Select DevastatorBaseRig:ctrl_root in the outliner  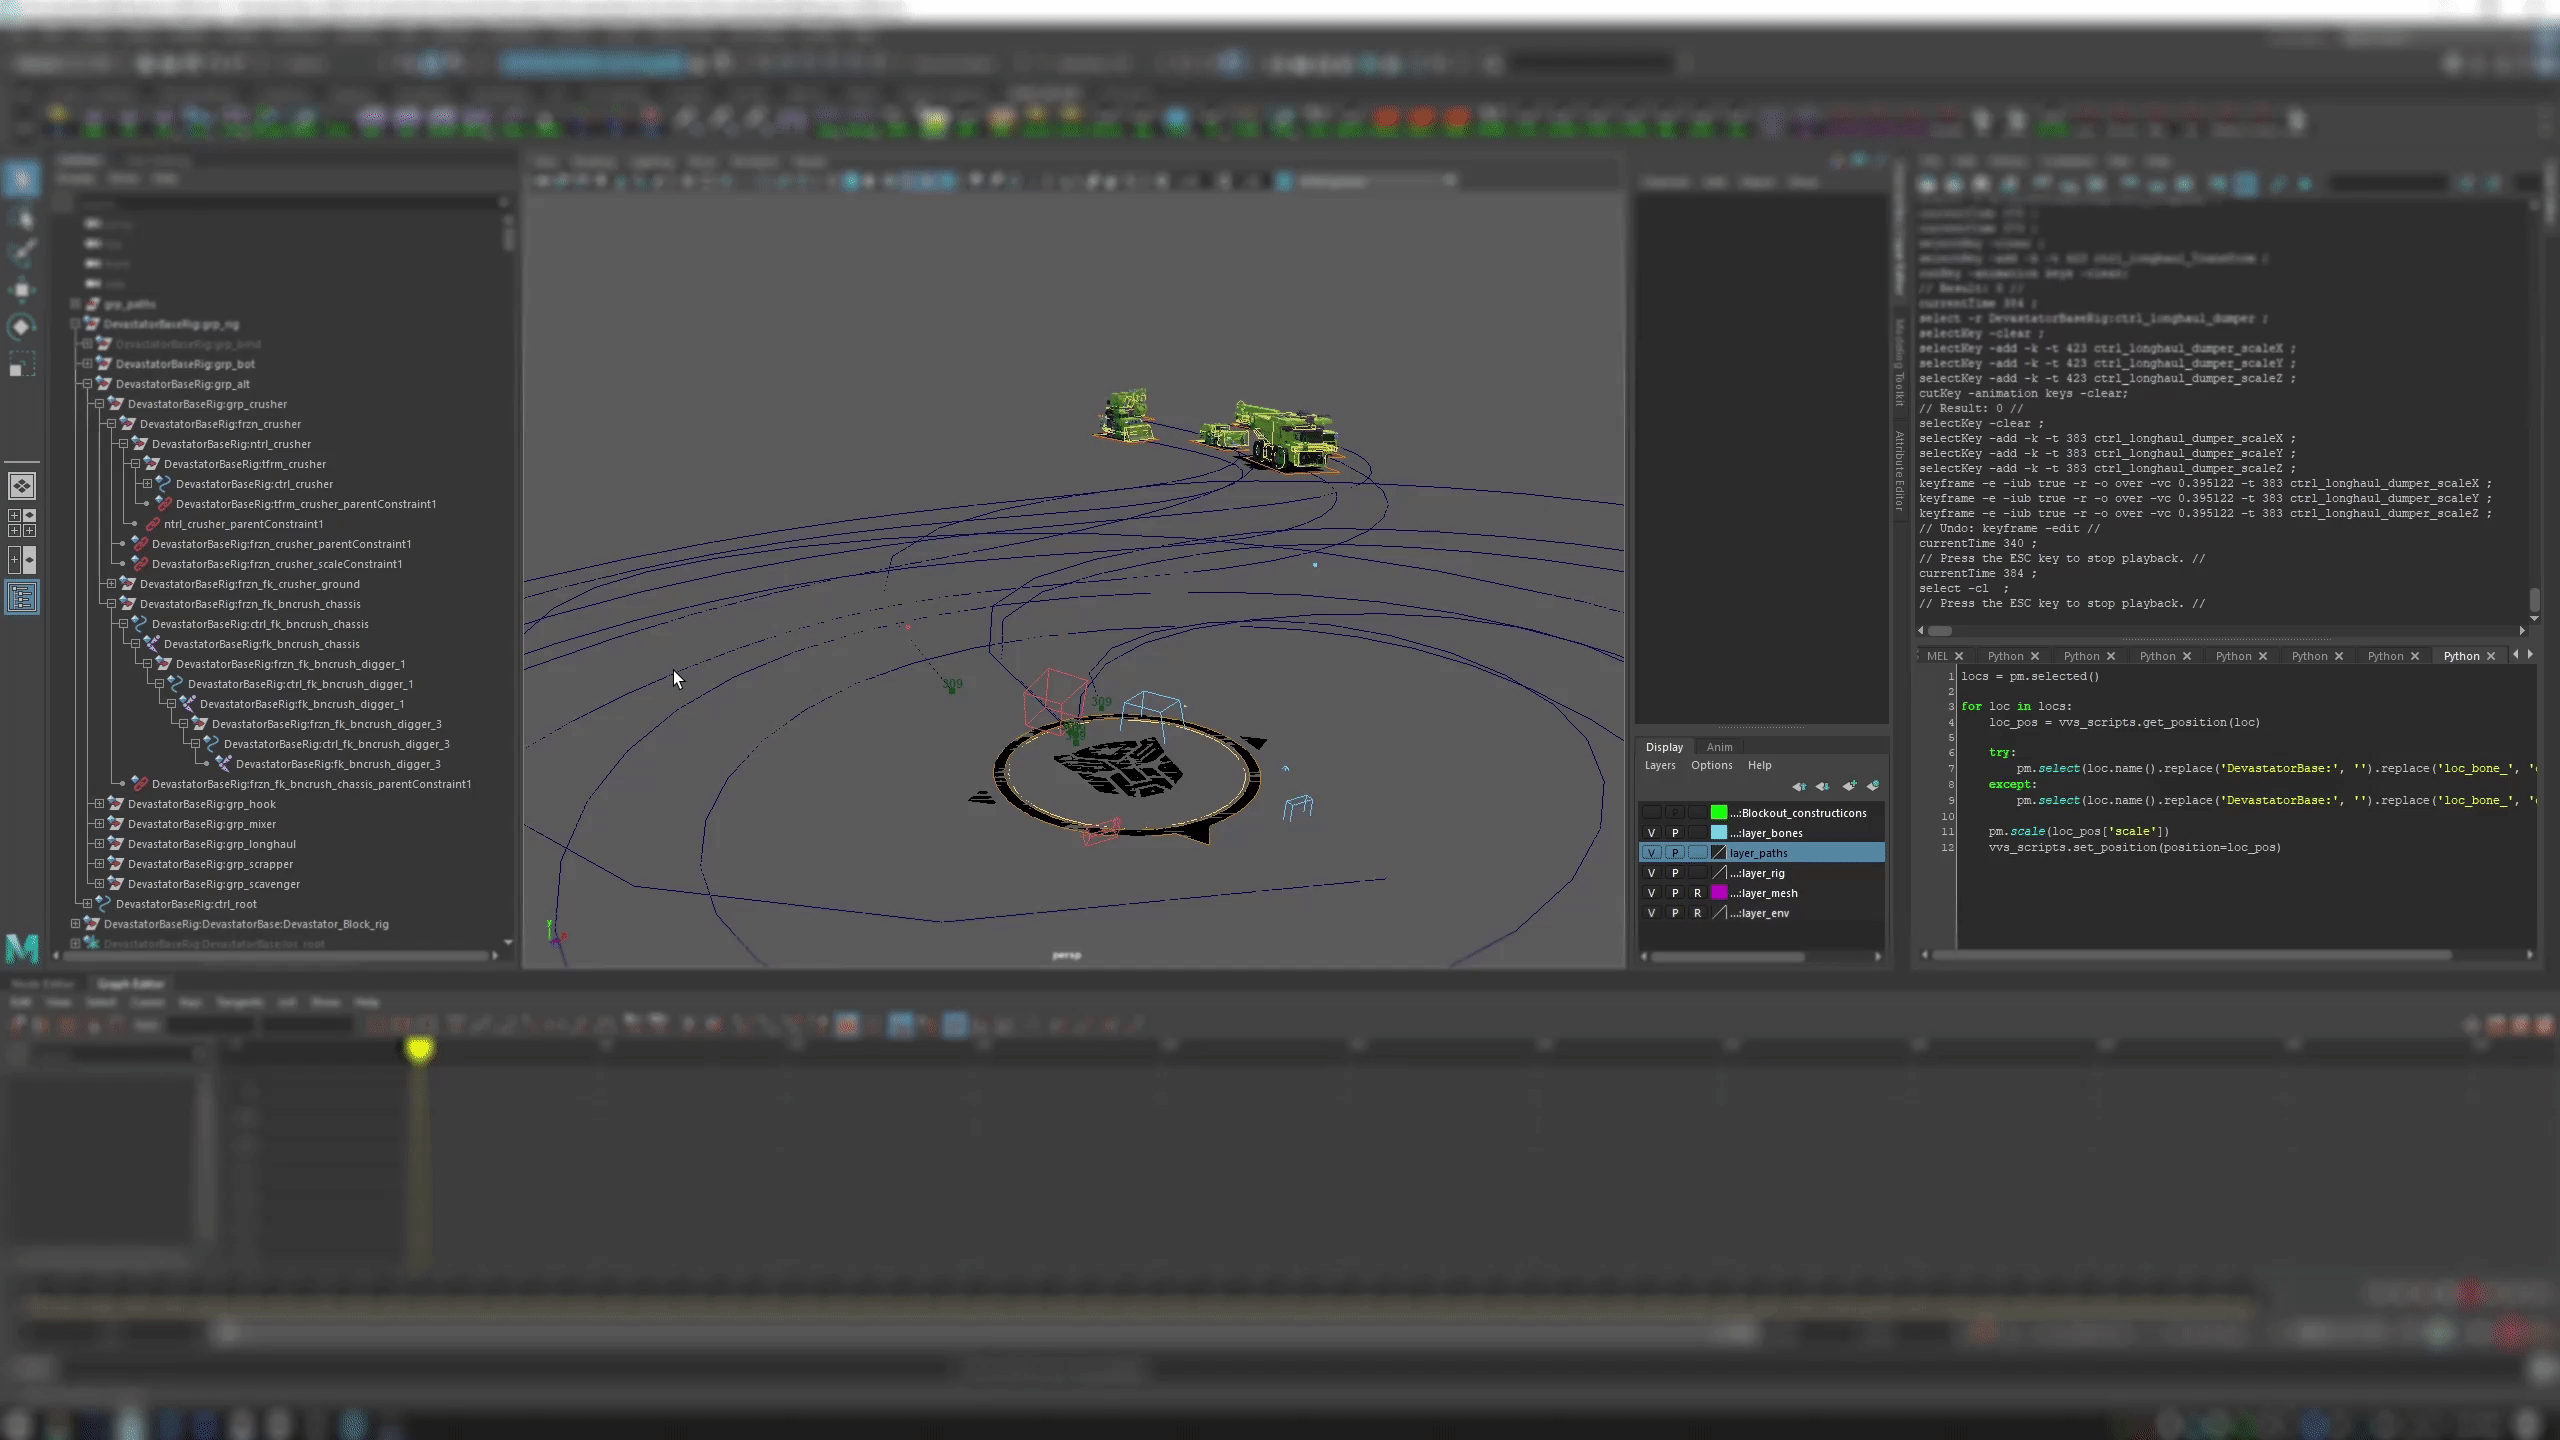pos(186,904)
